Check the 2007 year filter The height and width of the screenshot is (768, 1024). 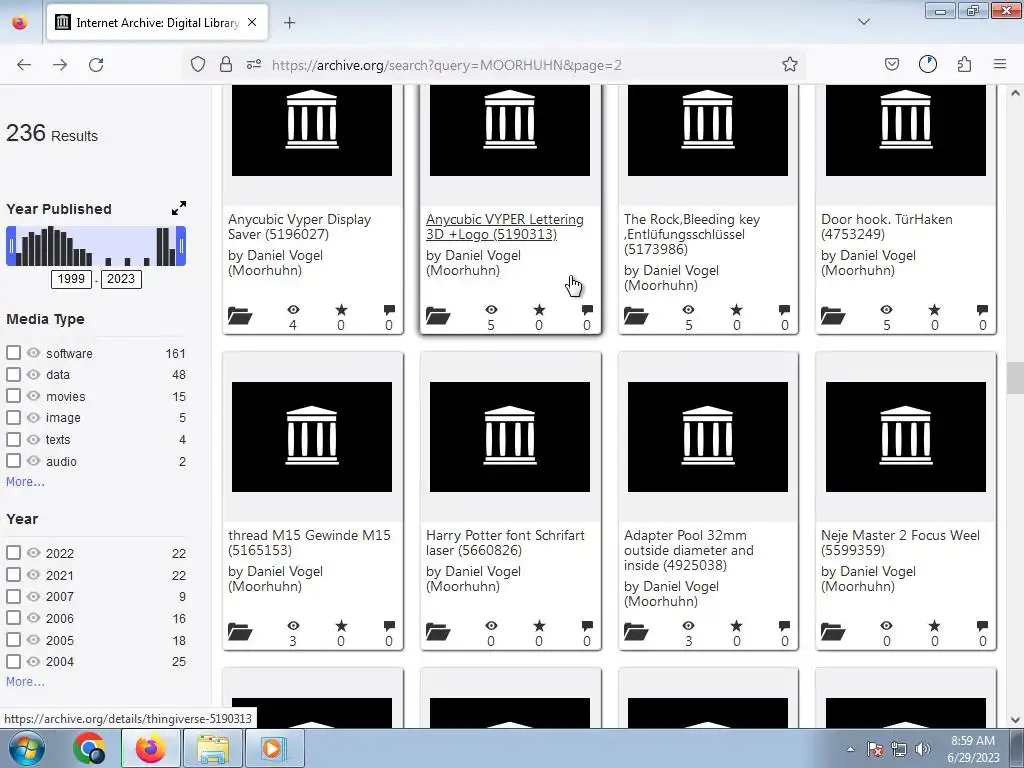click(x=13, y=596)
